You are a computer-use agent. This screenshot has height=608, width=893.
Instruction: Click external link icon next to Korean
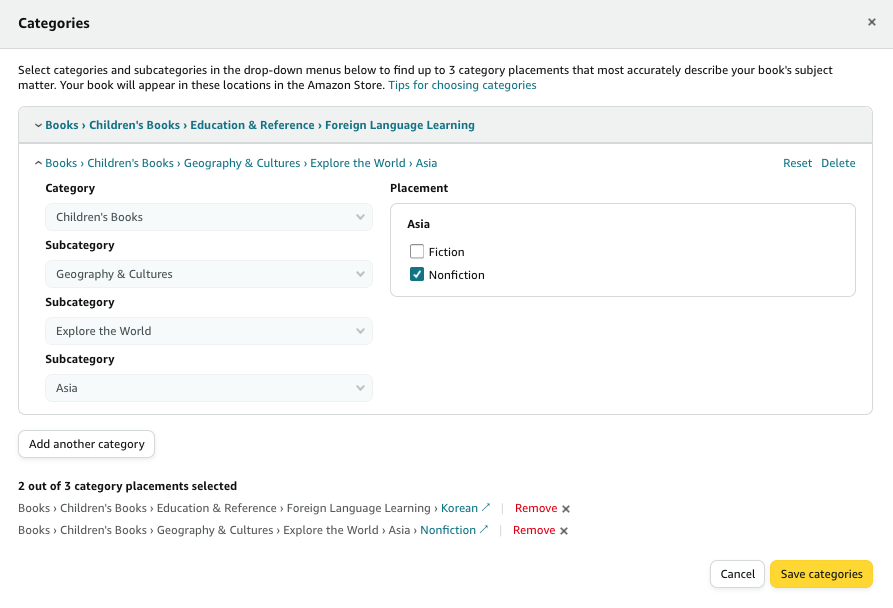click(487, 508)
